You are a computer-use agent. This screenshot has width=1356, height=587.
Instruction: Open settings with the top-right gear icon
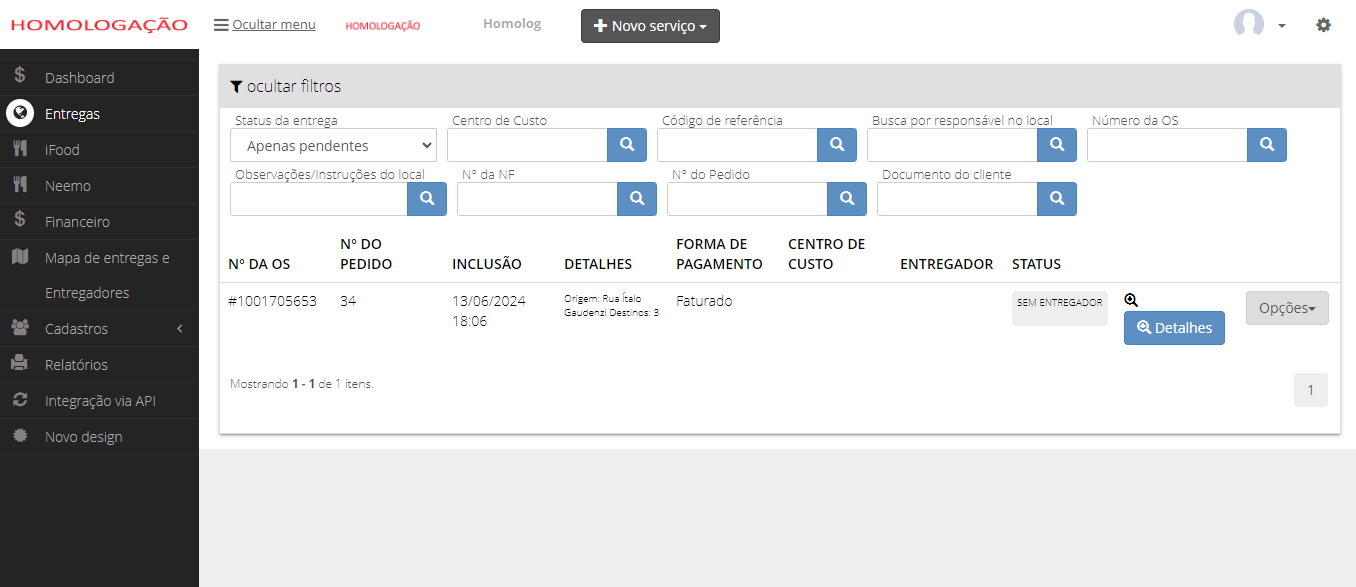[1323, 25]
